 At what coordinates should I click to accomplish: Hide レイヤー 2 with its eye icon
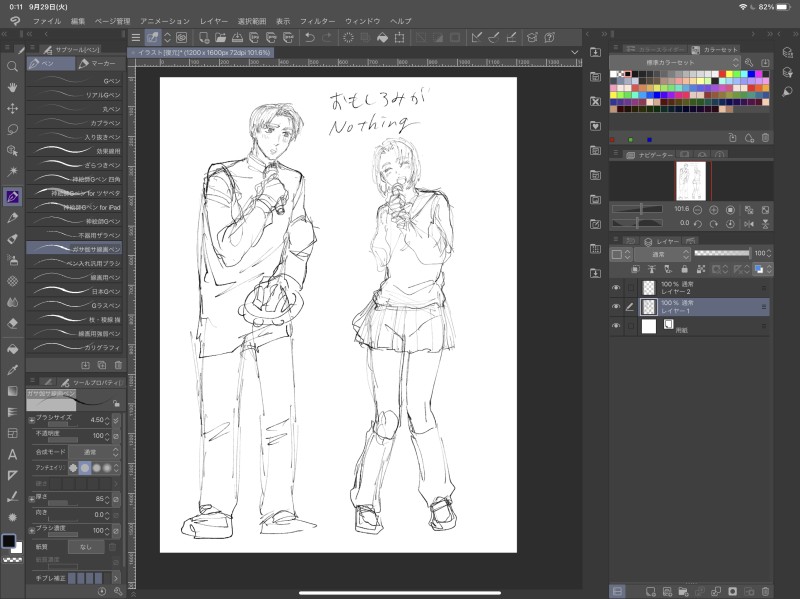pos(616,288)
